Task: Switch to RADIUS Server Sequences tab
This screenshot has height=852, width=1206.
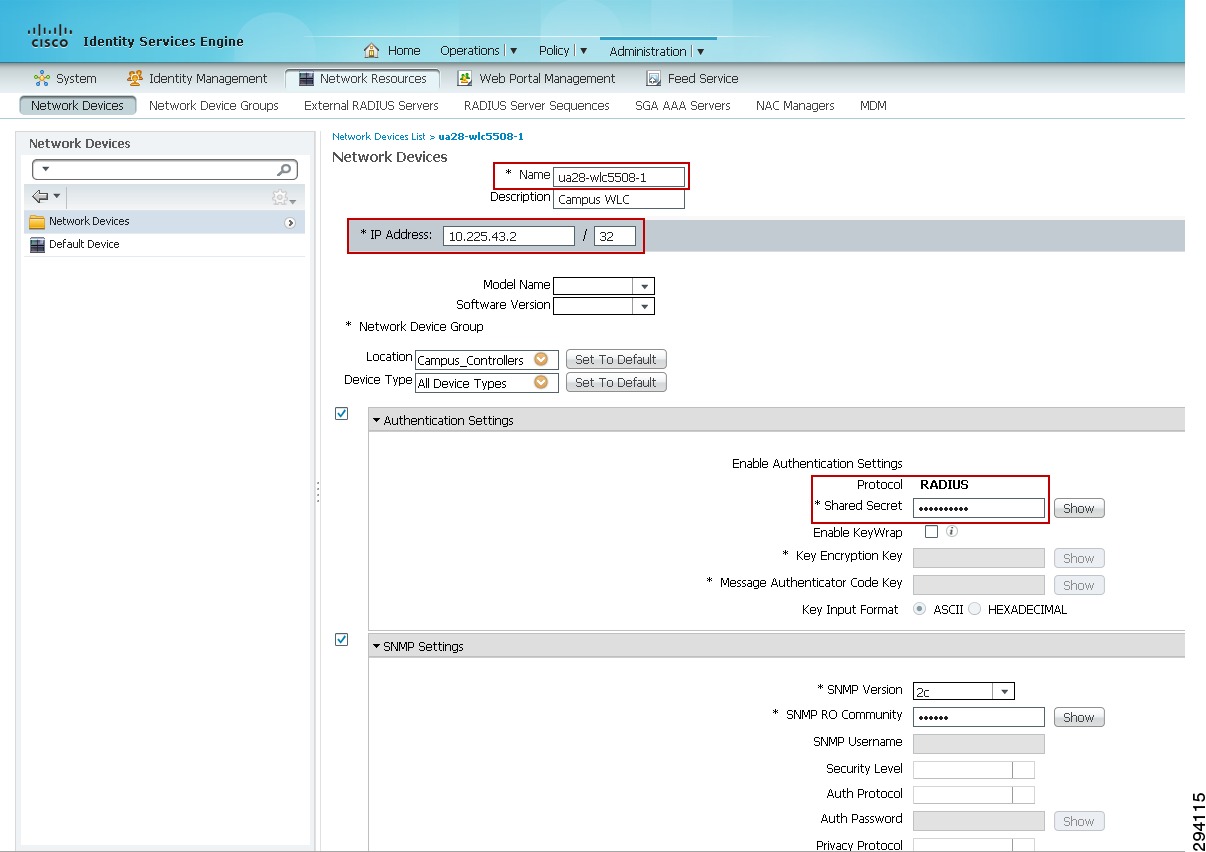Action: [x=536, y=105]
